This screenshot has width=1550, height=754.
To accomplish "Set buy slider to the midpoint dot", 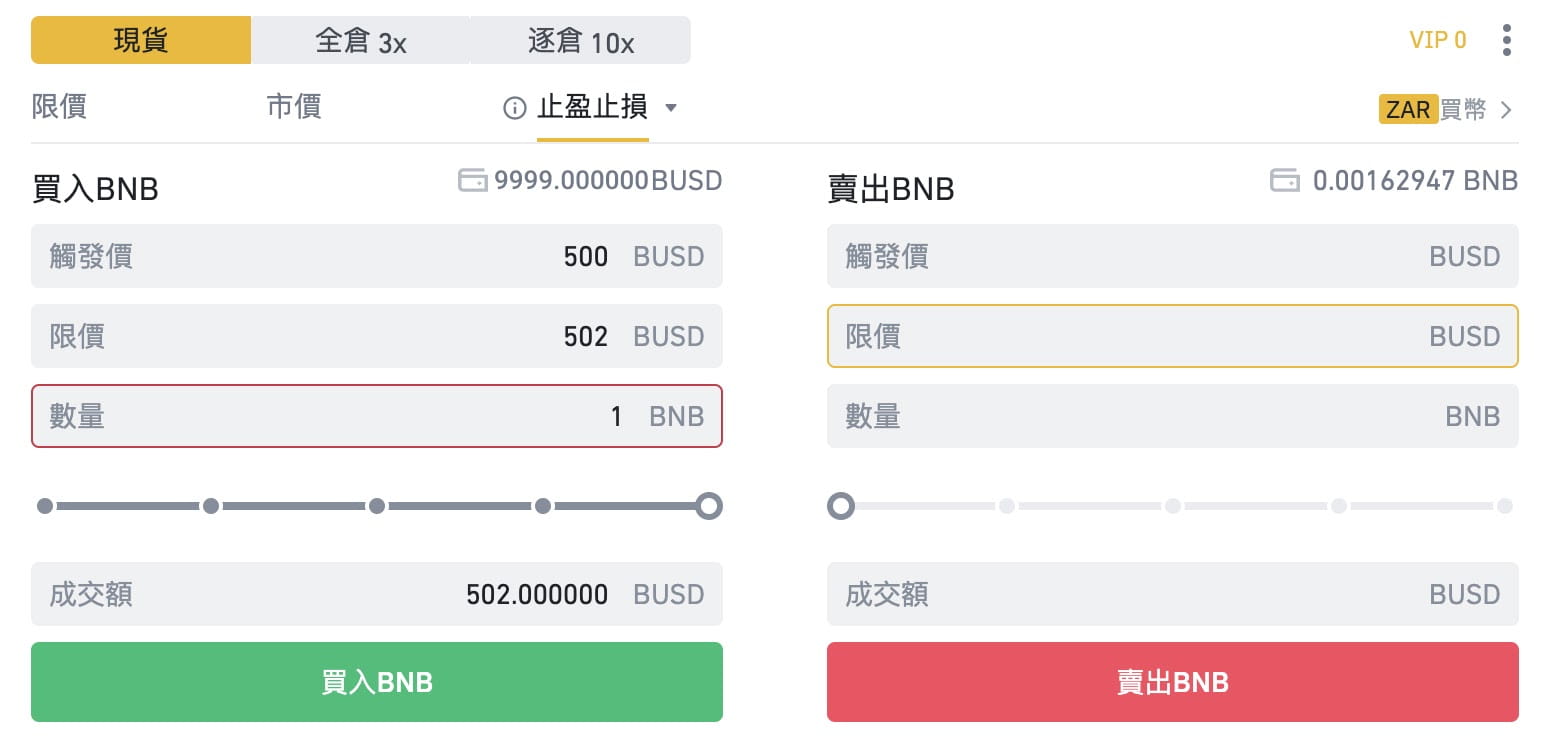I will 377,506.
